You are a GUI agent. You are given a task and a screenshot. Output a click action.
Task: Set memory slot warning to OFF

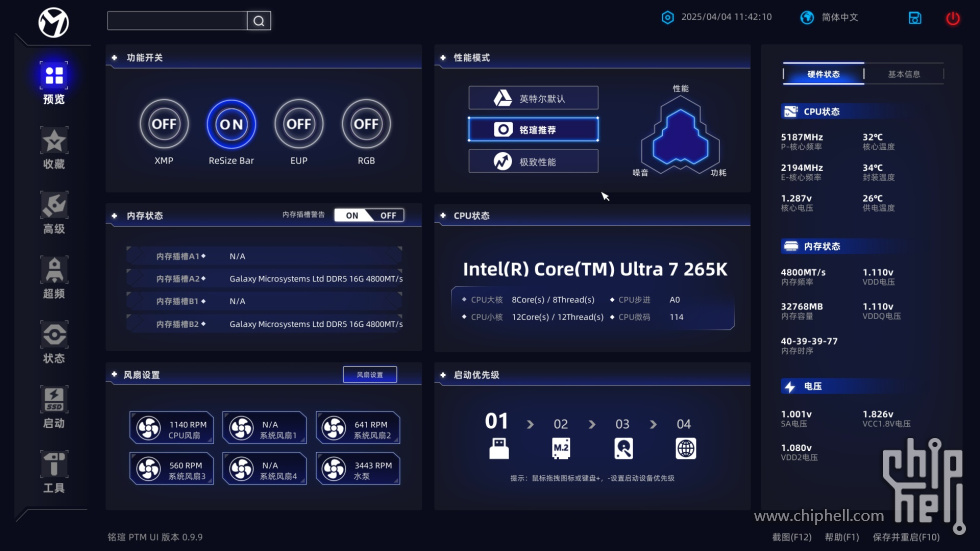point(388,216)
